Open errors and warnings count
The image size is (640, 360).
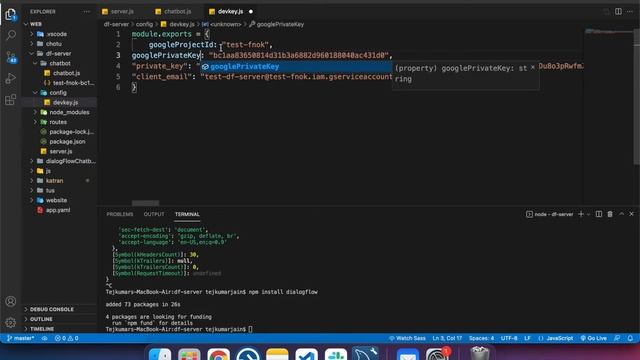coord(67,338)
